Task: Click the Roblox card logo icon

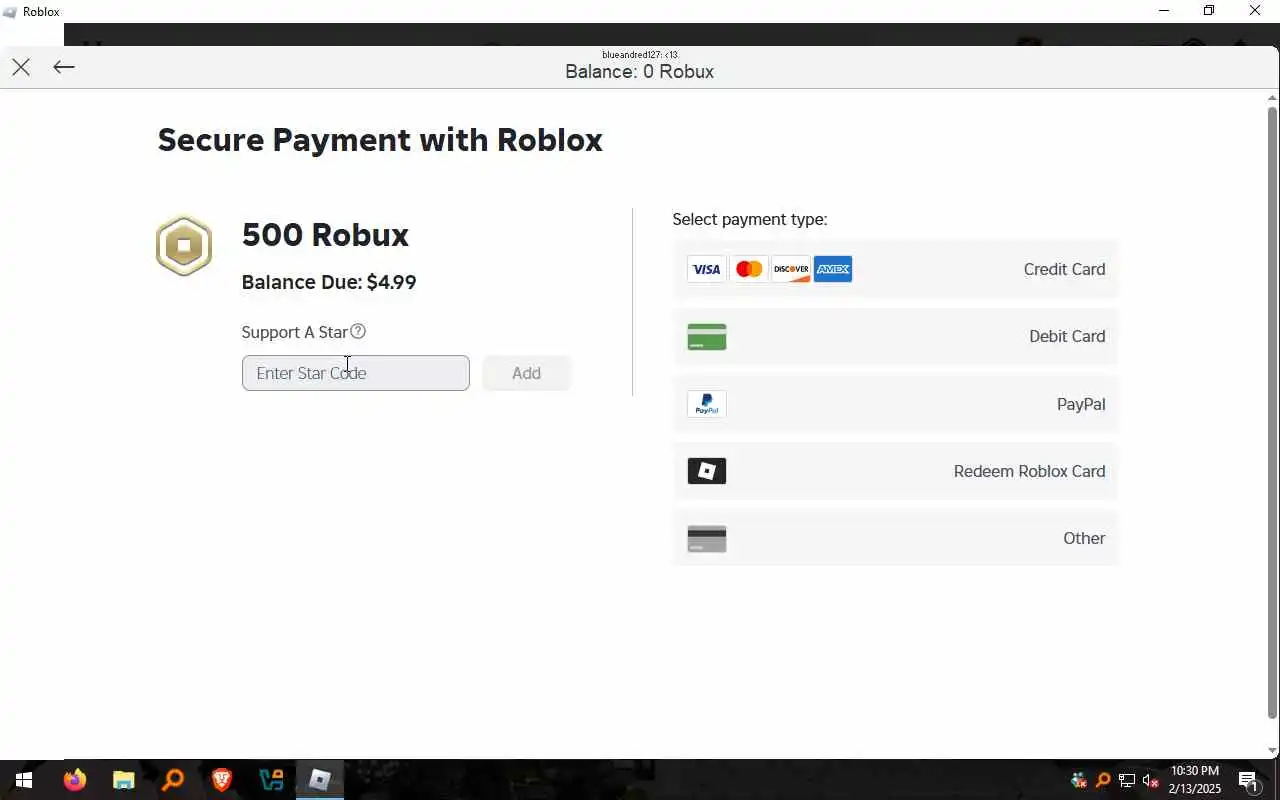Action: (x=707, y=471)
